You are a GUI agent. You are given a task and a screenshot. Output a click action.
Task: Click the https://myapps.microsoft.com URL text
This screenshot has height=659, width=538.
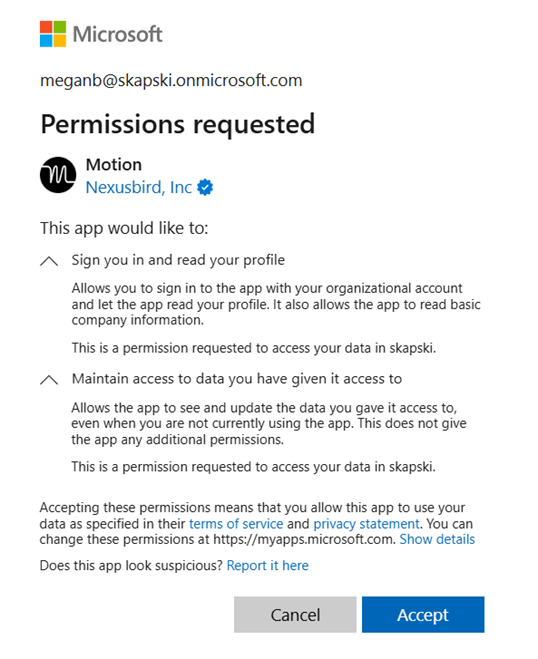pos(304,539)
